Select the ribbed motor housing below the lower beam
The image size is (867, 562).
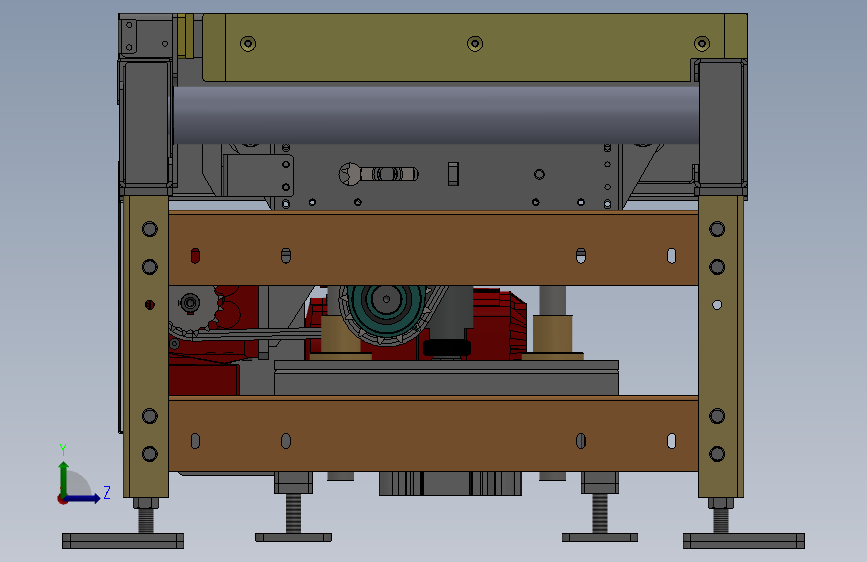point(450,483)
